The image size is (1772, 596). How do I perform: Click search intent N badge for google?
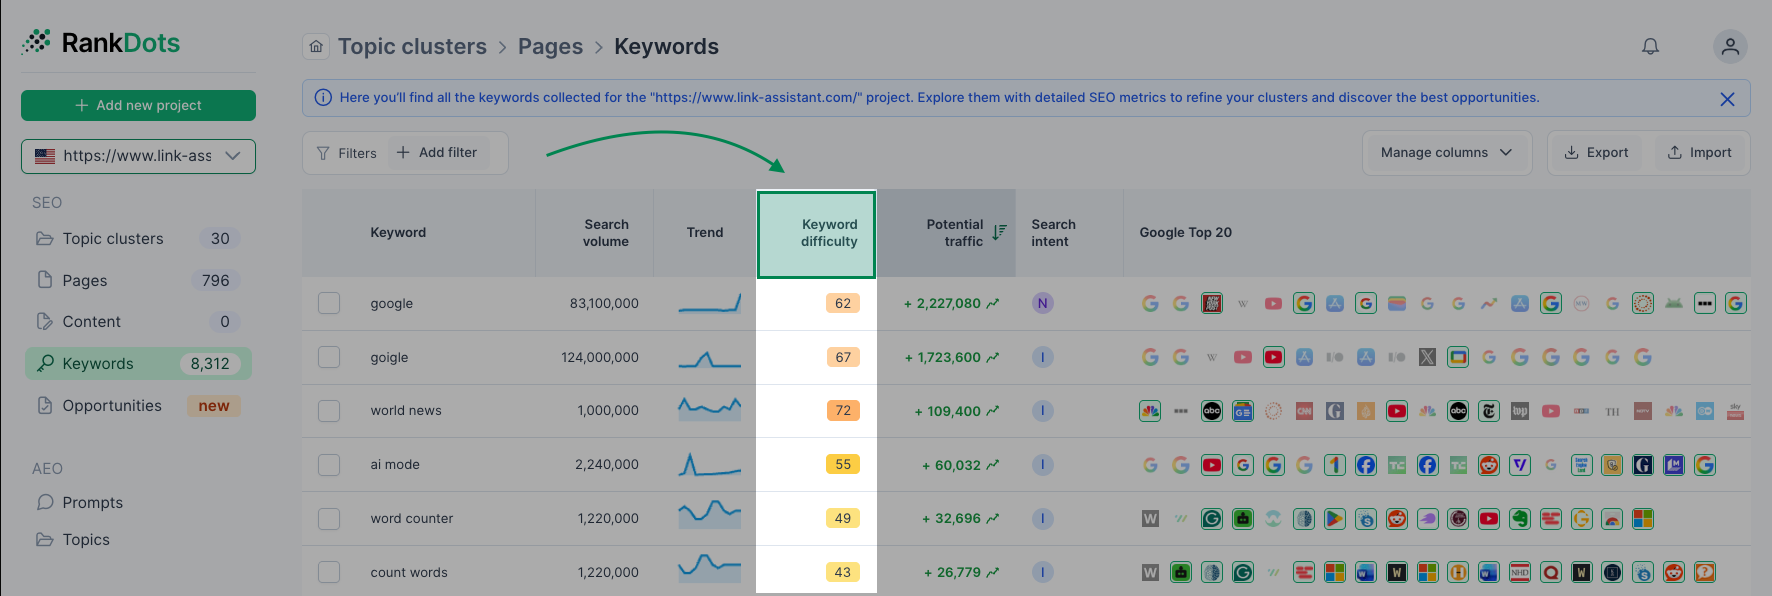click(1043, 303)
